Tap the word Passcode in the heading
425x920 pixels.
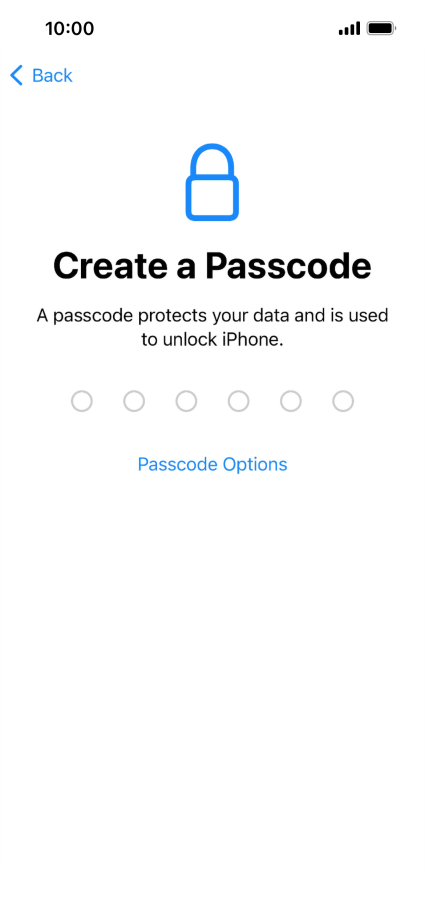click(288, 266)
